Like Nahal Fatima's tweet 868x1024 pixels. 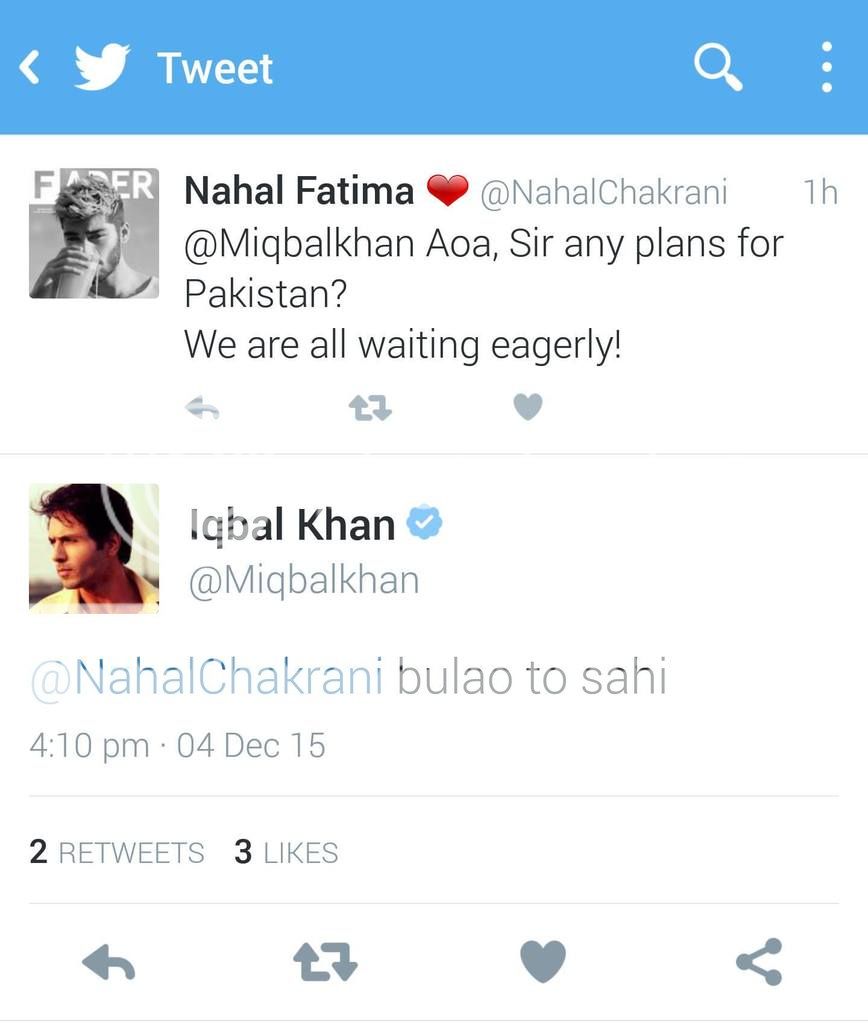(527, 407)
